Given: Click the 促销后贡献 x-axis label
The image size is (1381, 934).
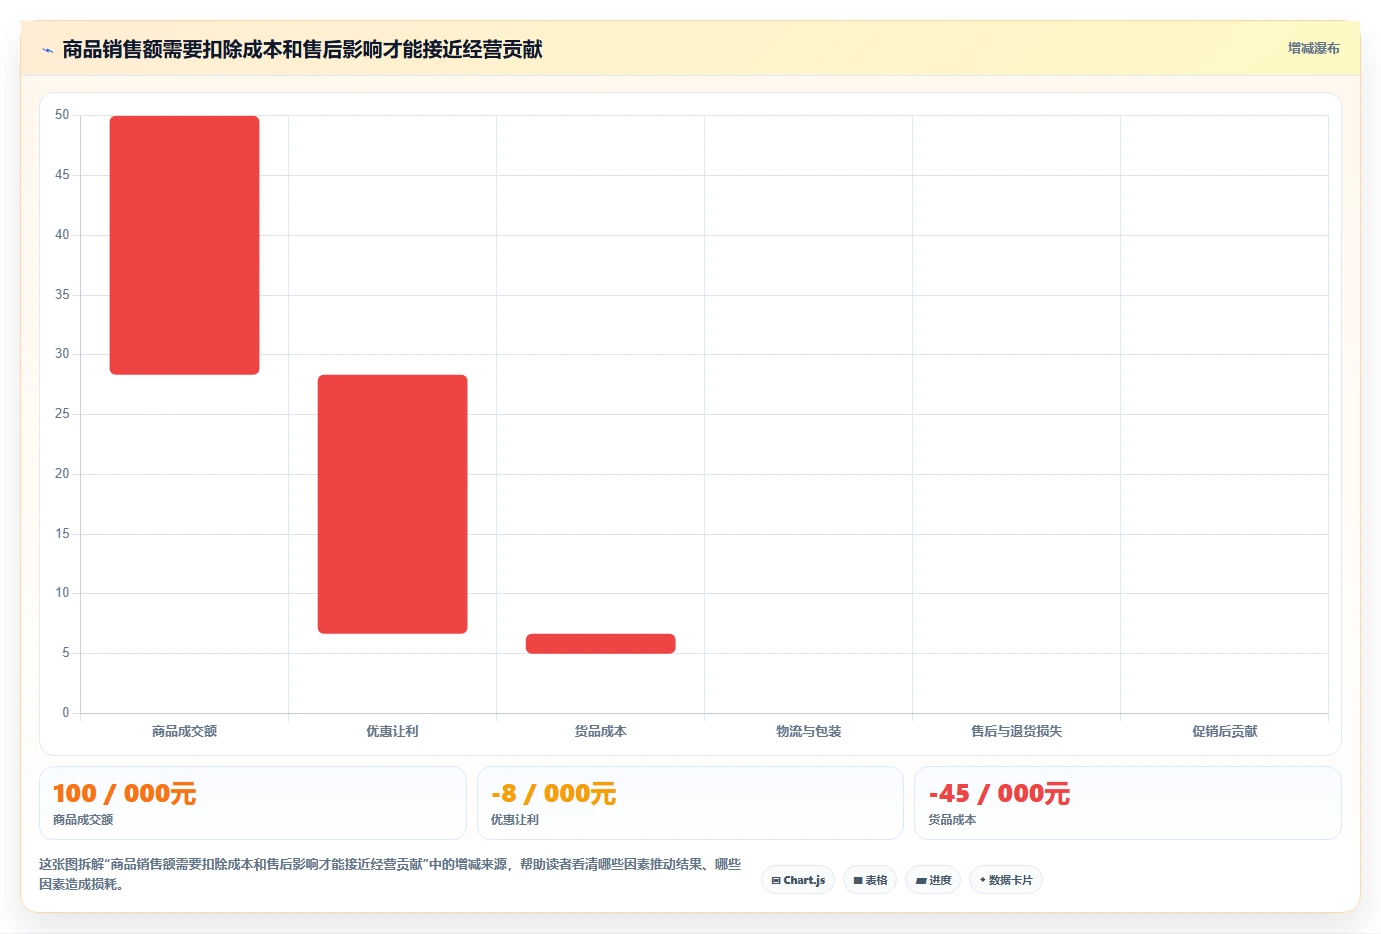Looking at the screenshot, I should point(1224,731).
